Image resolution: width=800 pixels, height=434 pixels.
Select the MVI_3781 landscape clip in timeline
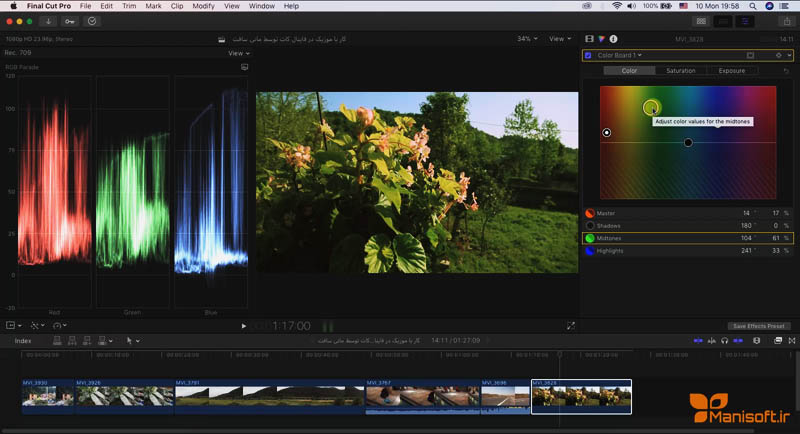[x=270, y=396]
